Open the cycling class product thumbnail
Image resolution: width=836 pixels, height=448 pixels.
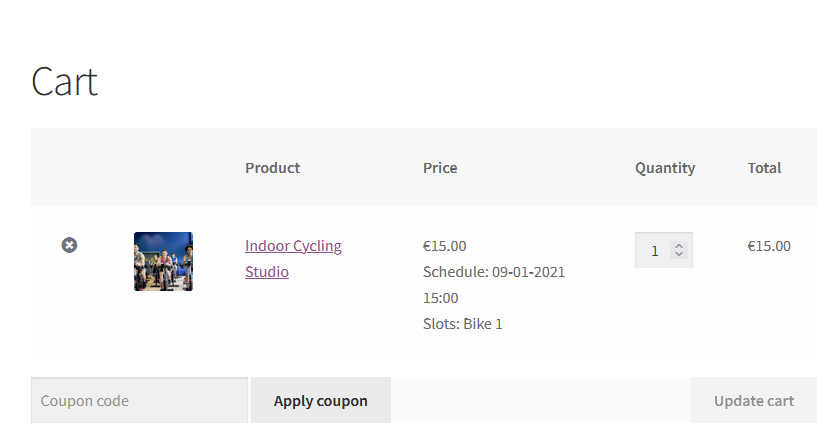coord(163,261)
